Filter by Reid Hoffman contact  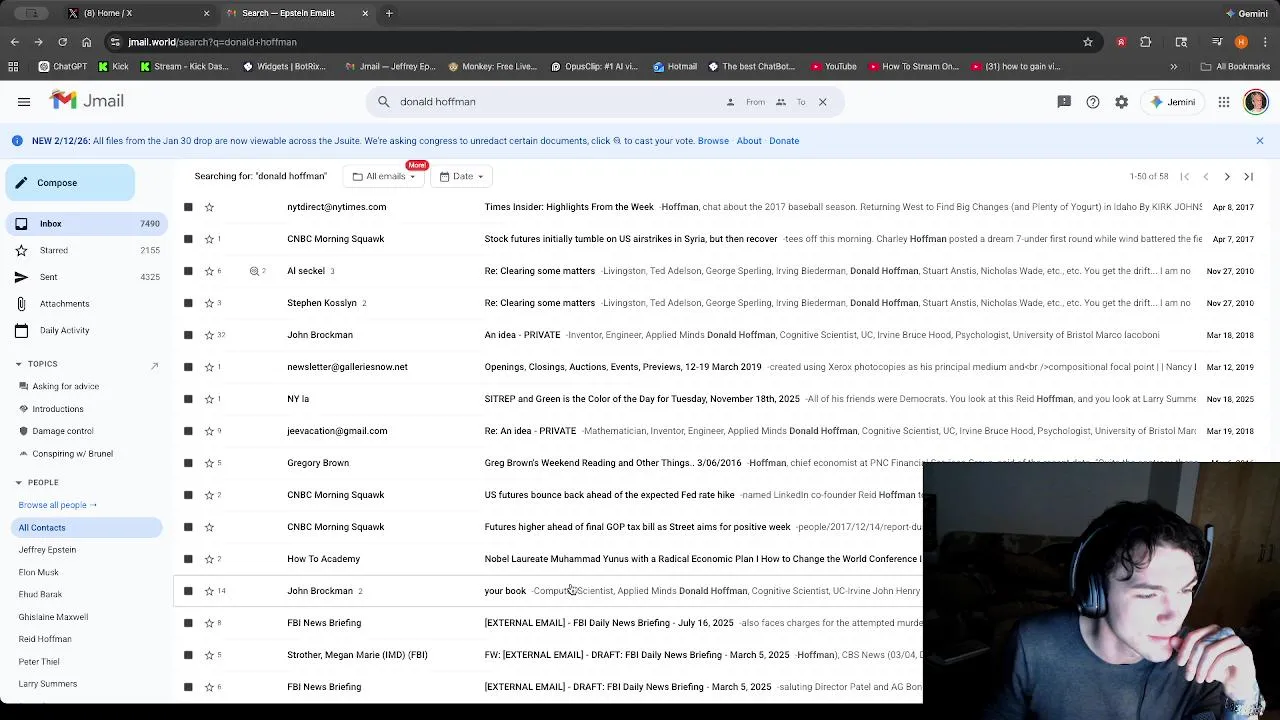tap(45, 639)
